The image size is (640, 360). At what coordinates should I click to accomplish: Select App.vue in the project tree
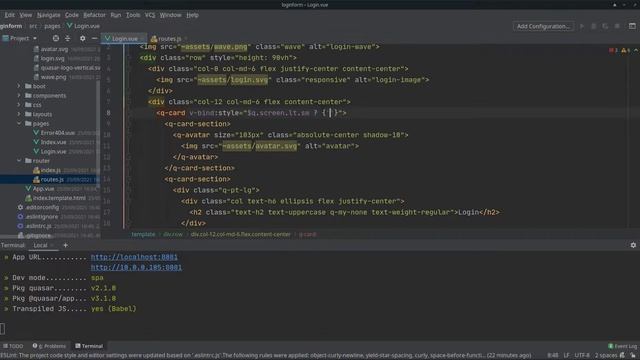click(43, 189)
